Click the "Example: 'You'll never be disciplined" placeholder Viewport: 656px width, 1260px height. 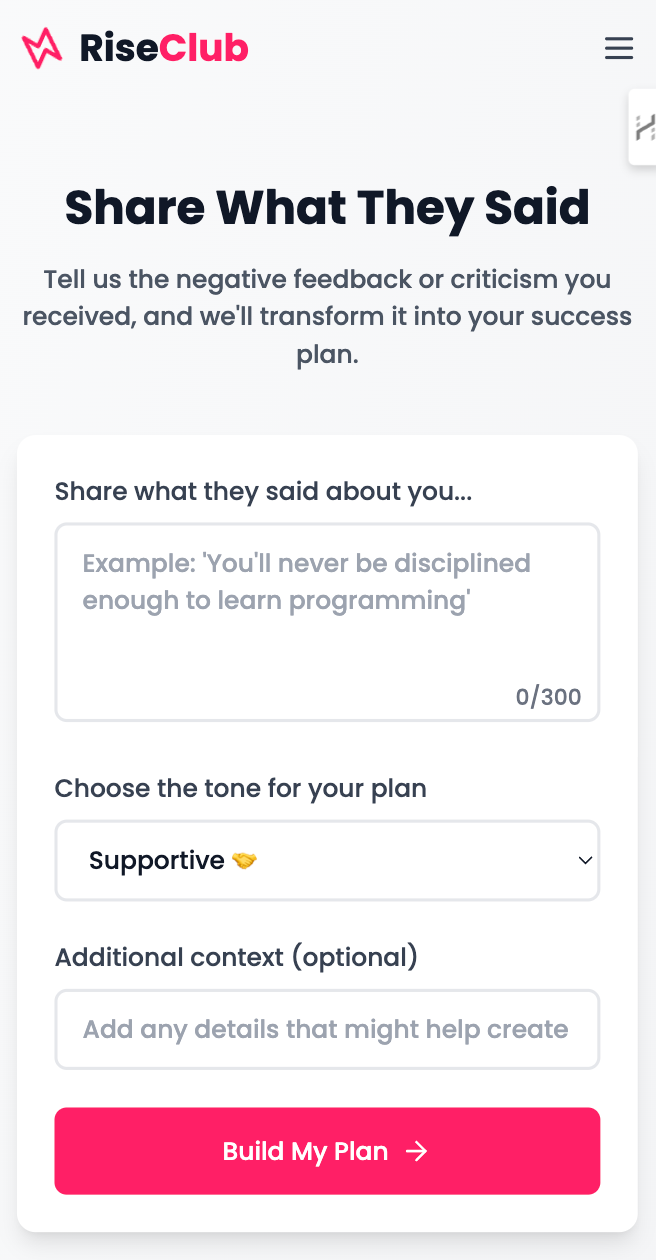306,563
